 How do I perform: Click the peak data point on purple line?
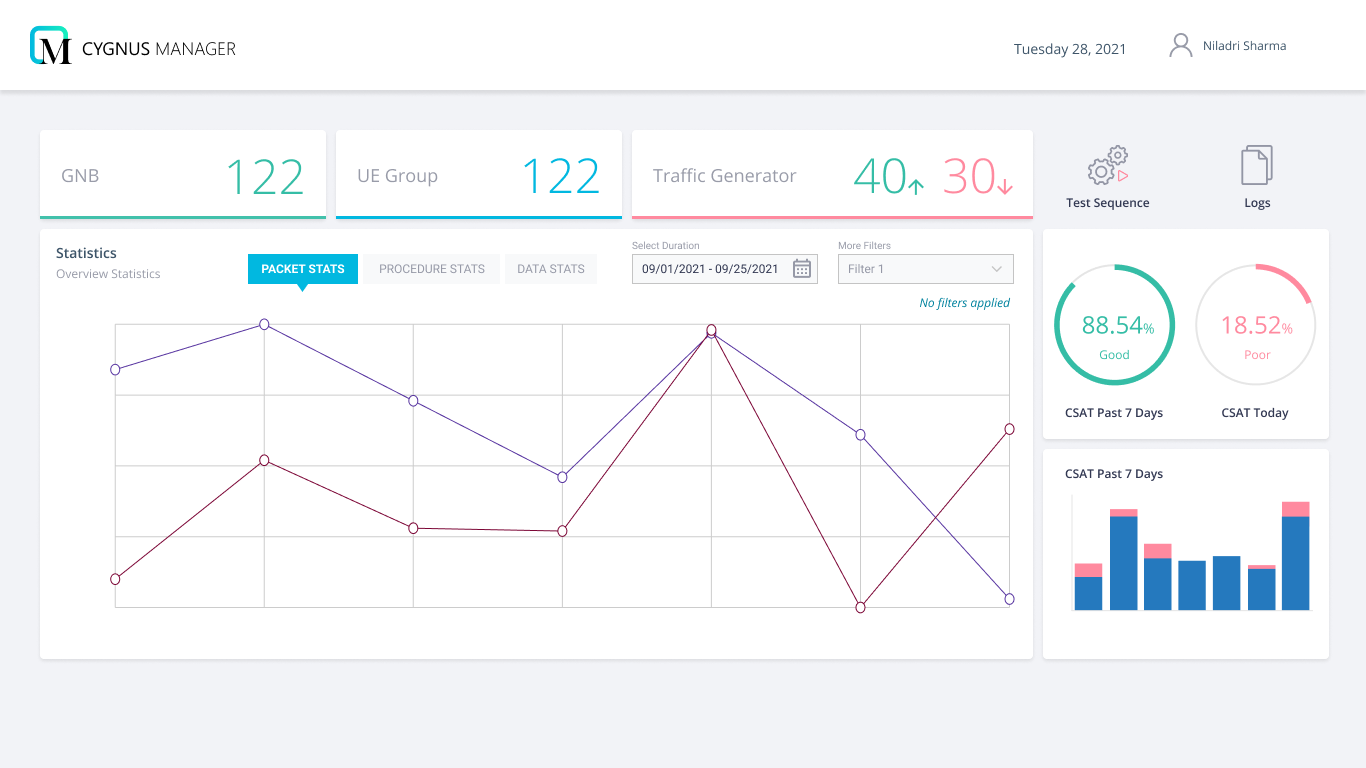click(x=264, y=324)
